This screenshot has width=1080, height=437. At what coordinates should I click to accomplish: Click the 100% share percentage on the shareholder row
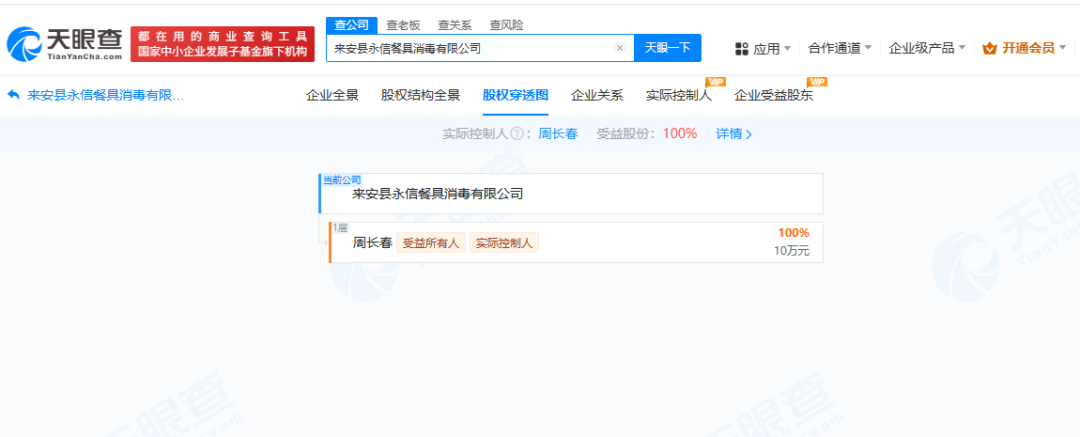pyautogui.click(x=793, y=233)
